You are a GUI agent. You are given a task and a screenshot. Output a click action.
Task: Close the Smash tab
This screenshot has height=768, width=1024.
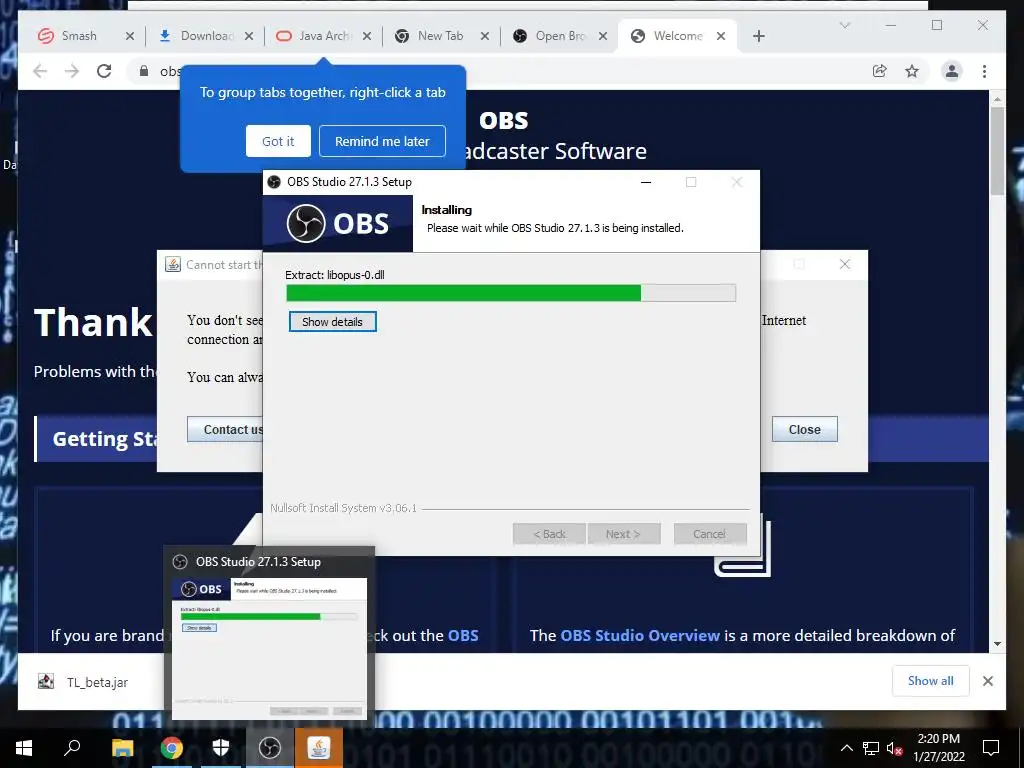click(x=129, y=37)
